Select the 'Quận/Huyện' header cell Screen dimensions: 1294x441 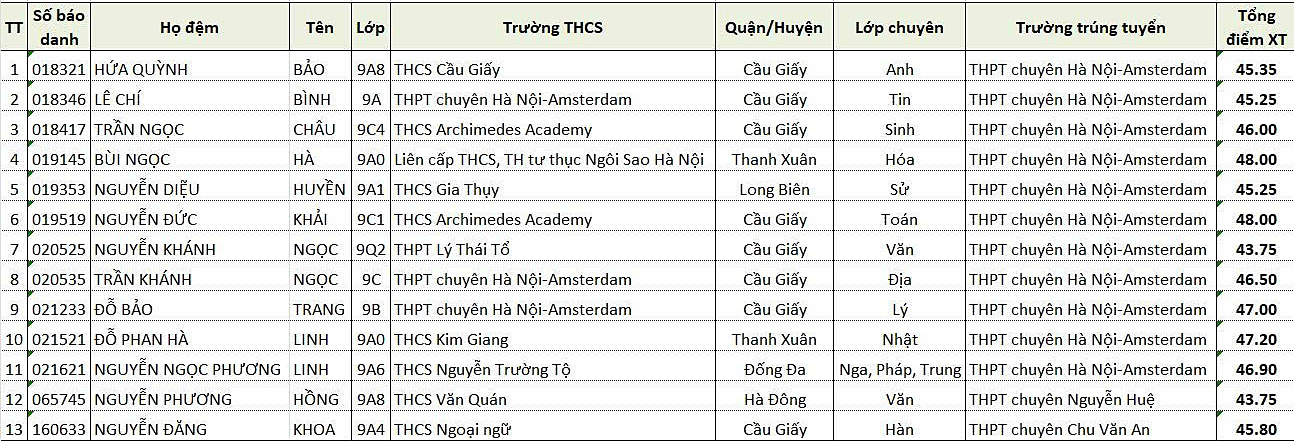tap(775, 27)
